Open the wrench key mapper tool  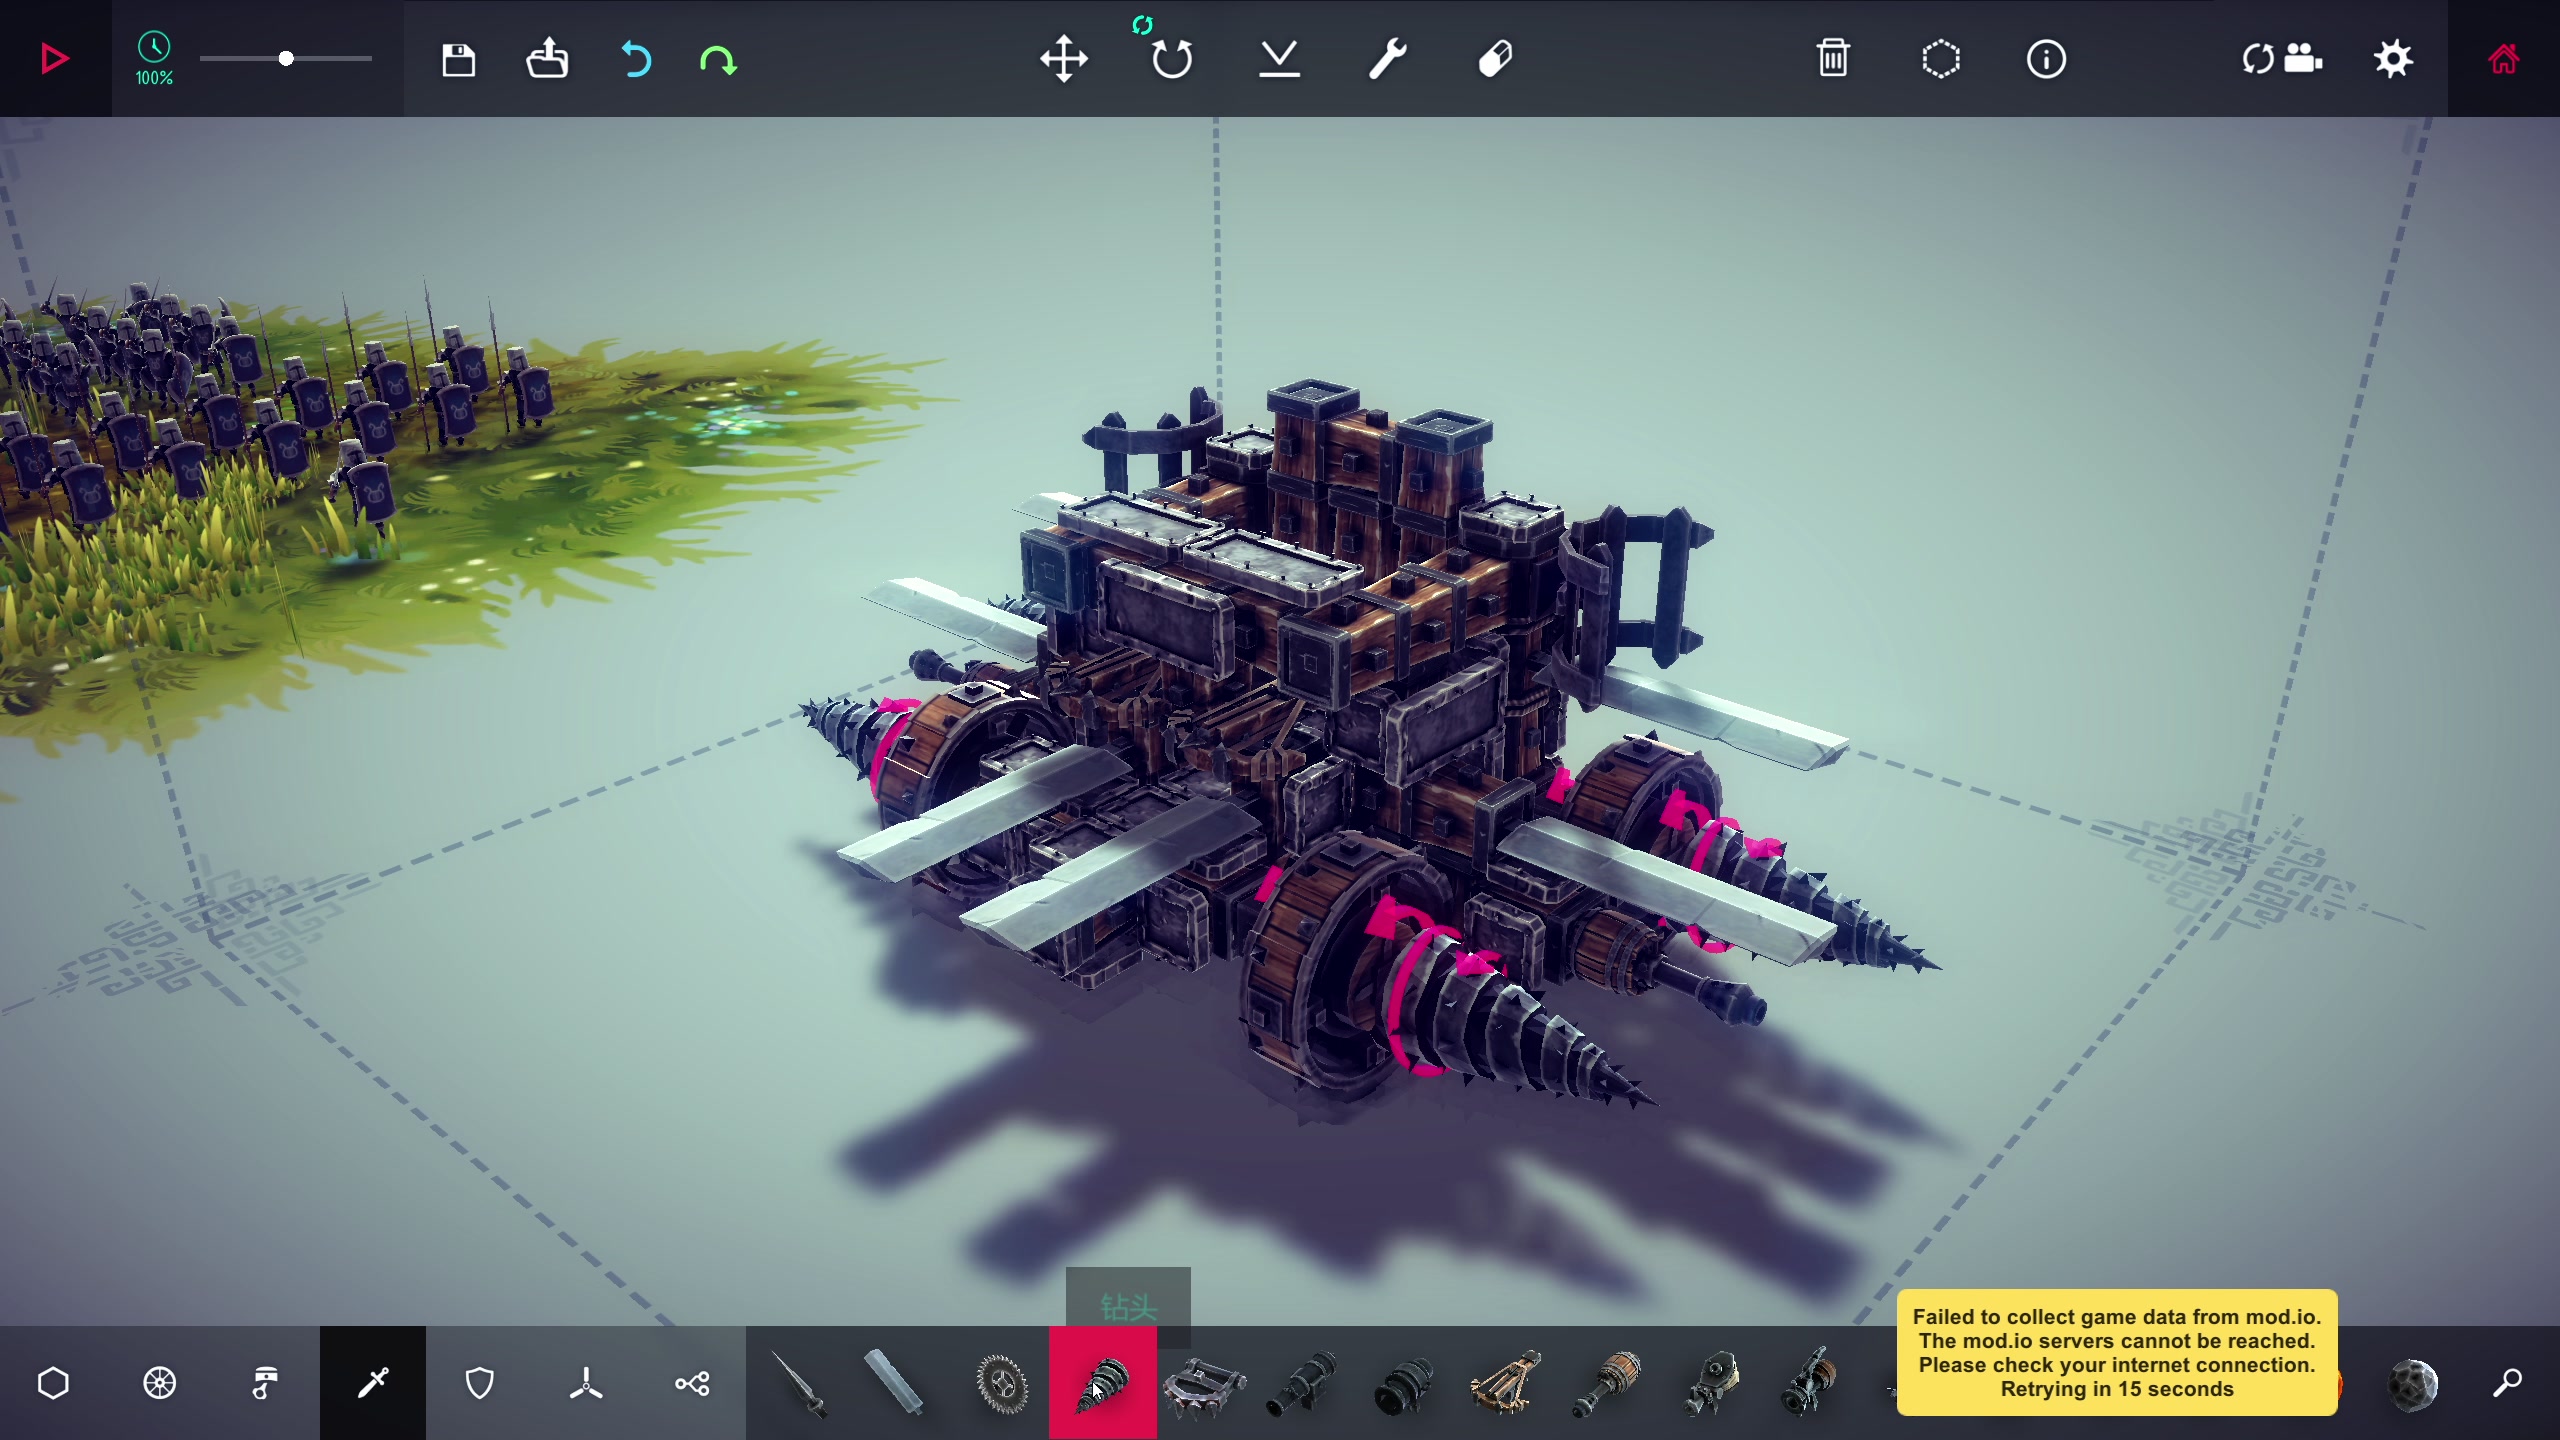click(1388, 59)
